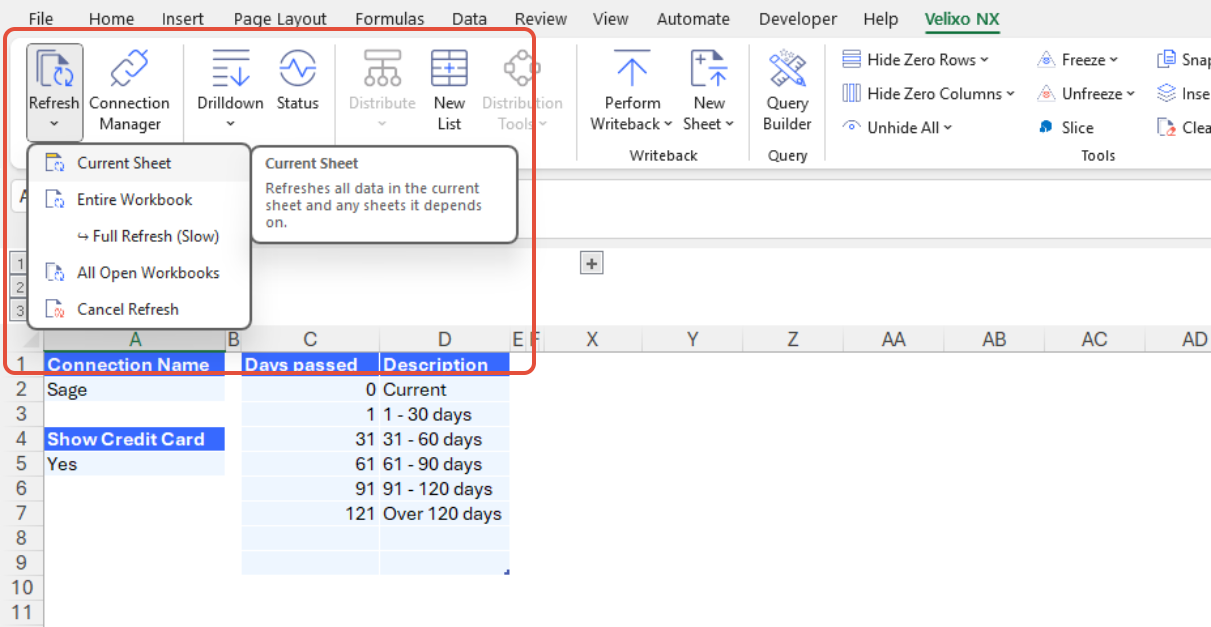Image resolution: width=1211 pixels, height=627 pixels.
Task: Select the 'Over 120 days' cell
Action: pyautogui.click(x=444, y=514)
